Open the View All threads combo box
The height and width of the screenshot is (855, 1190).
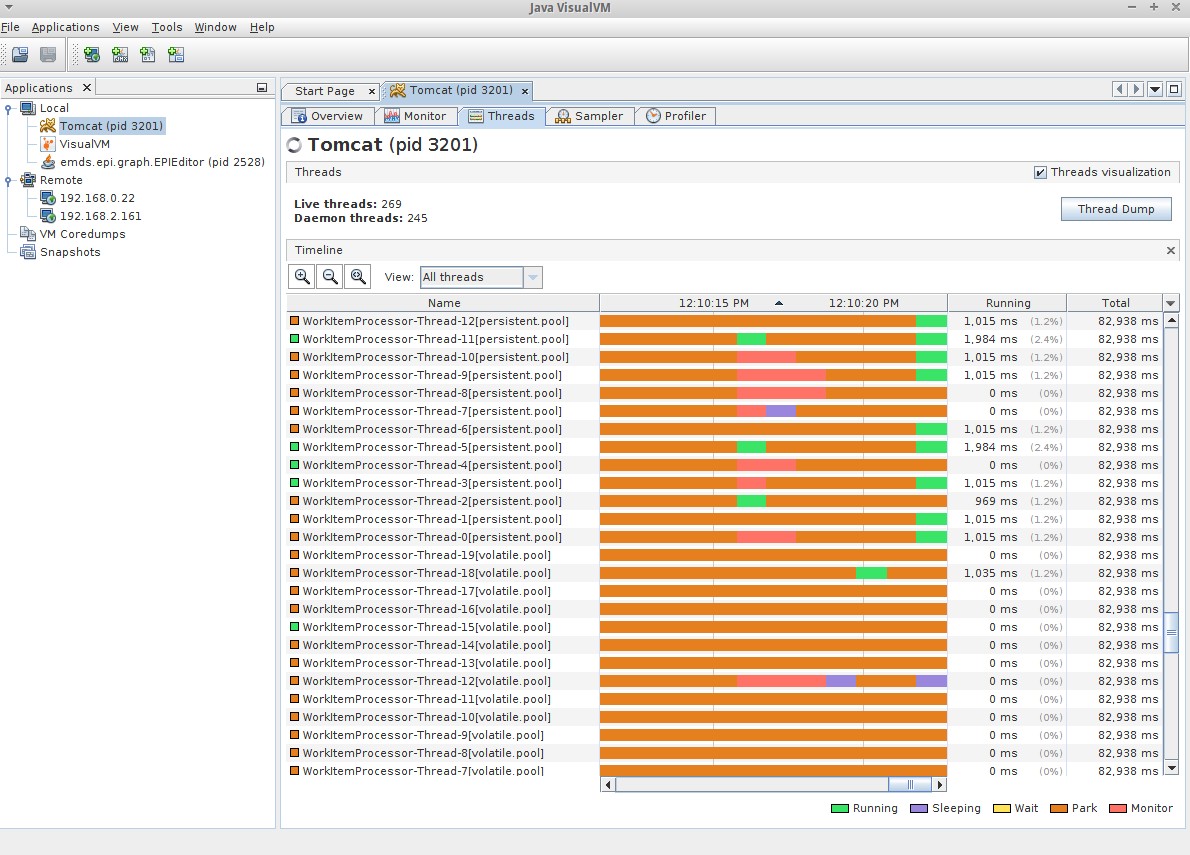(481, 277)
